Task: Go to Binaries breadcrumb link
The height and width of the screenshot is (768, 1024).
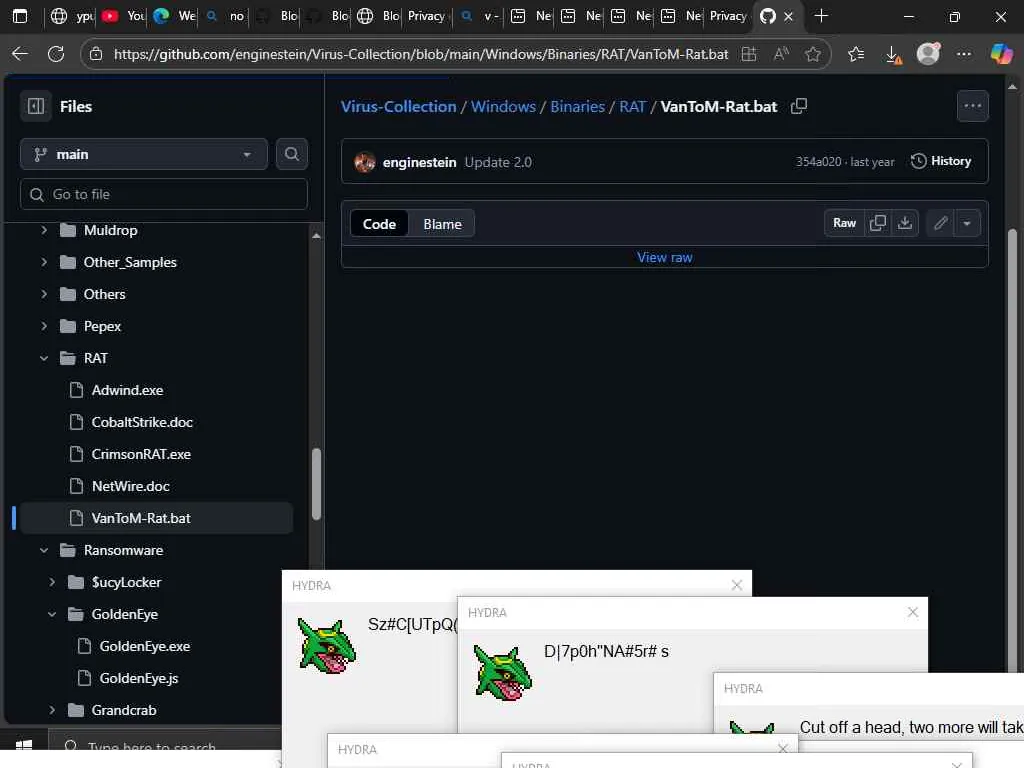Action: pos(577,106)
